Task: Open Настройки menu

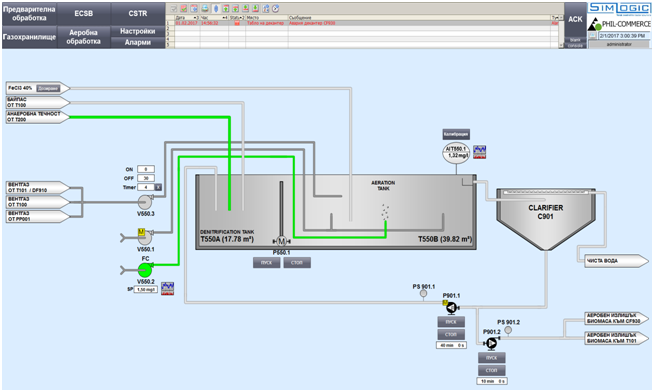Action: (x=138, y=31)
